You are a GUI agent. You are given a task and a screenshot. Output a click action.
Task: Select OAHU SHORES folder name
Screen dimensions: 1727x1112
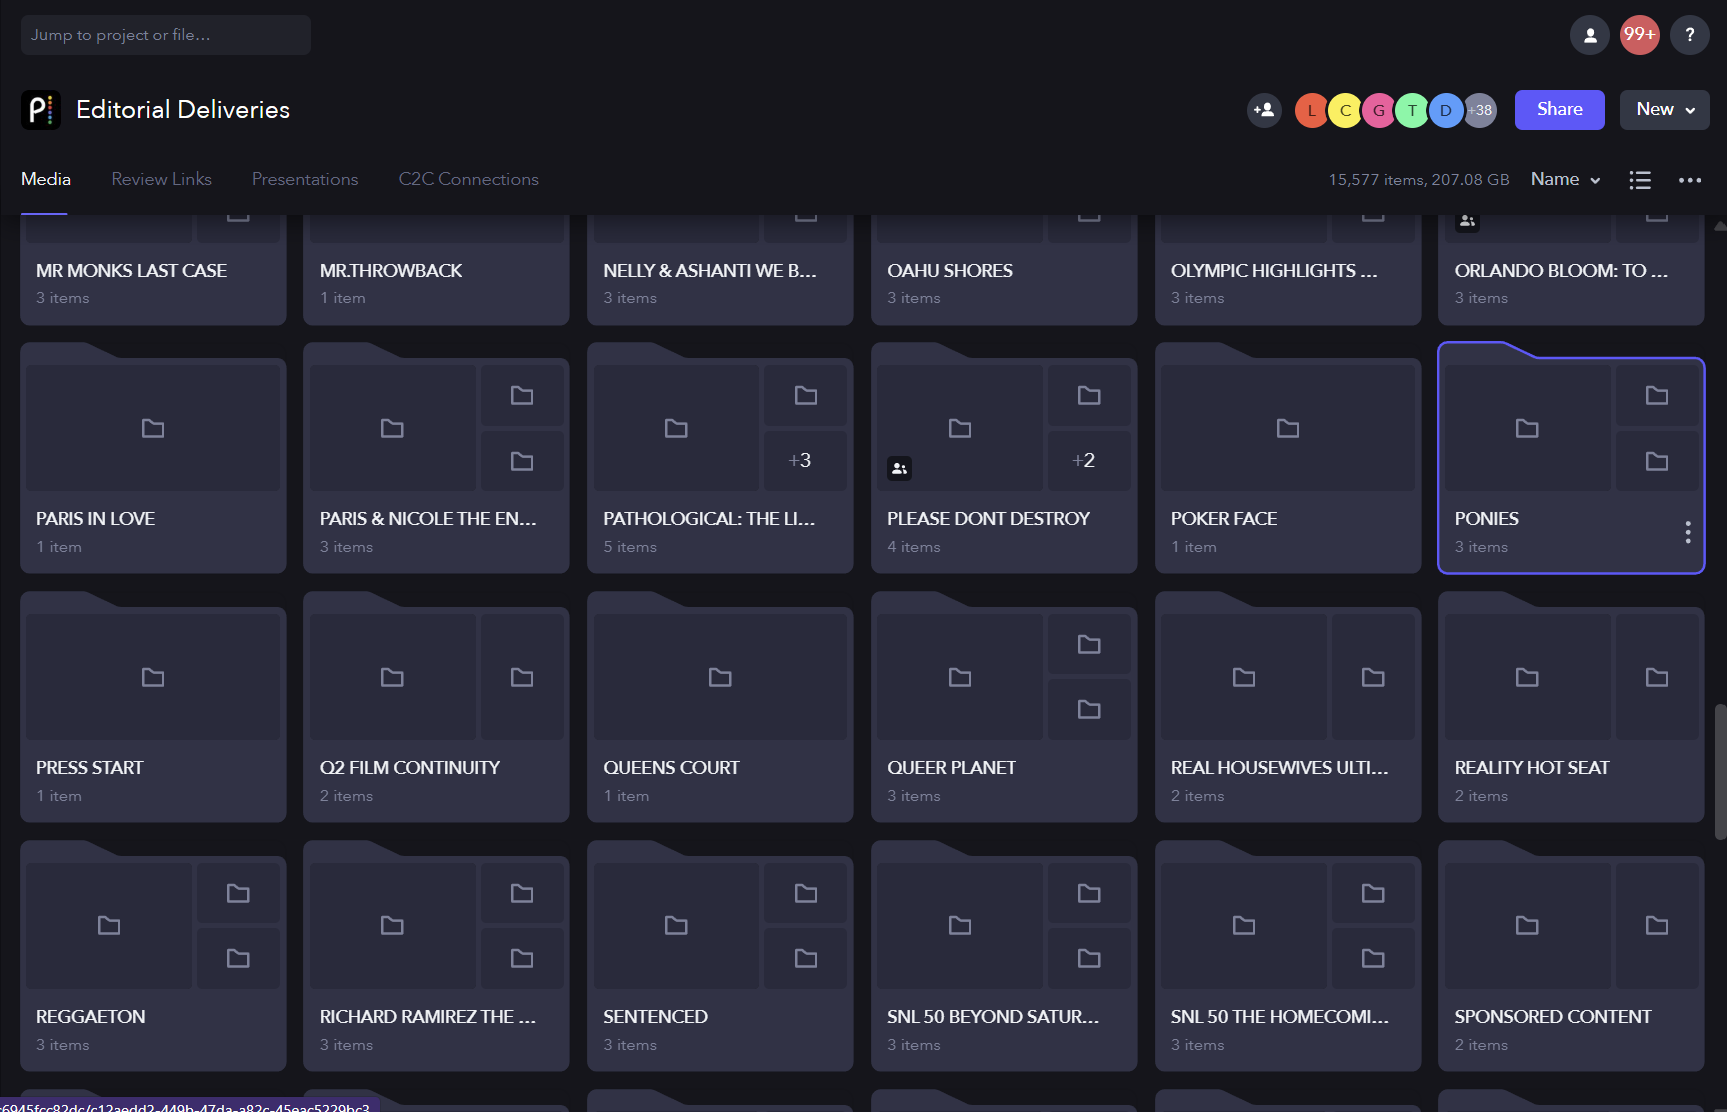pos(950,271)
